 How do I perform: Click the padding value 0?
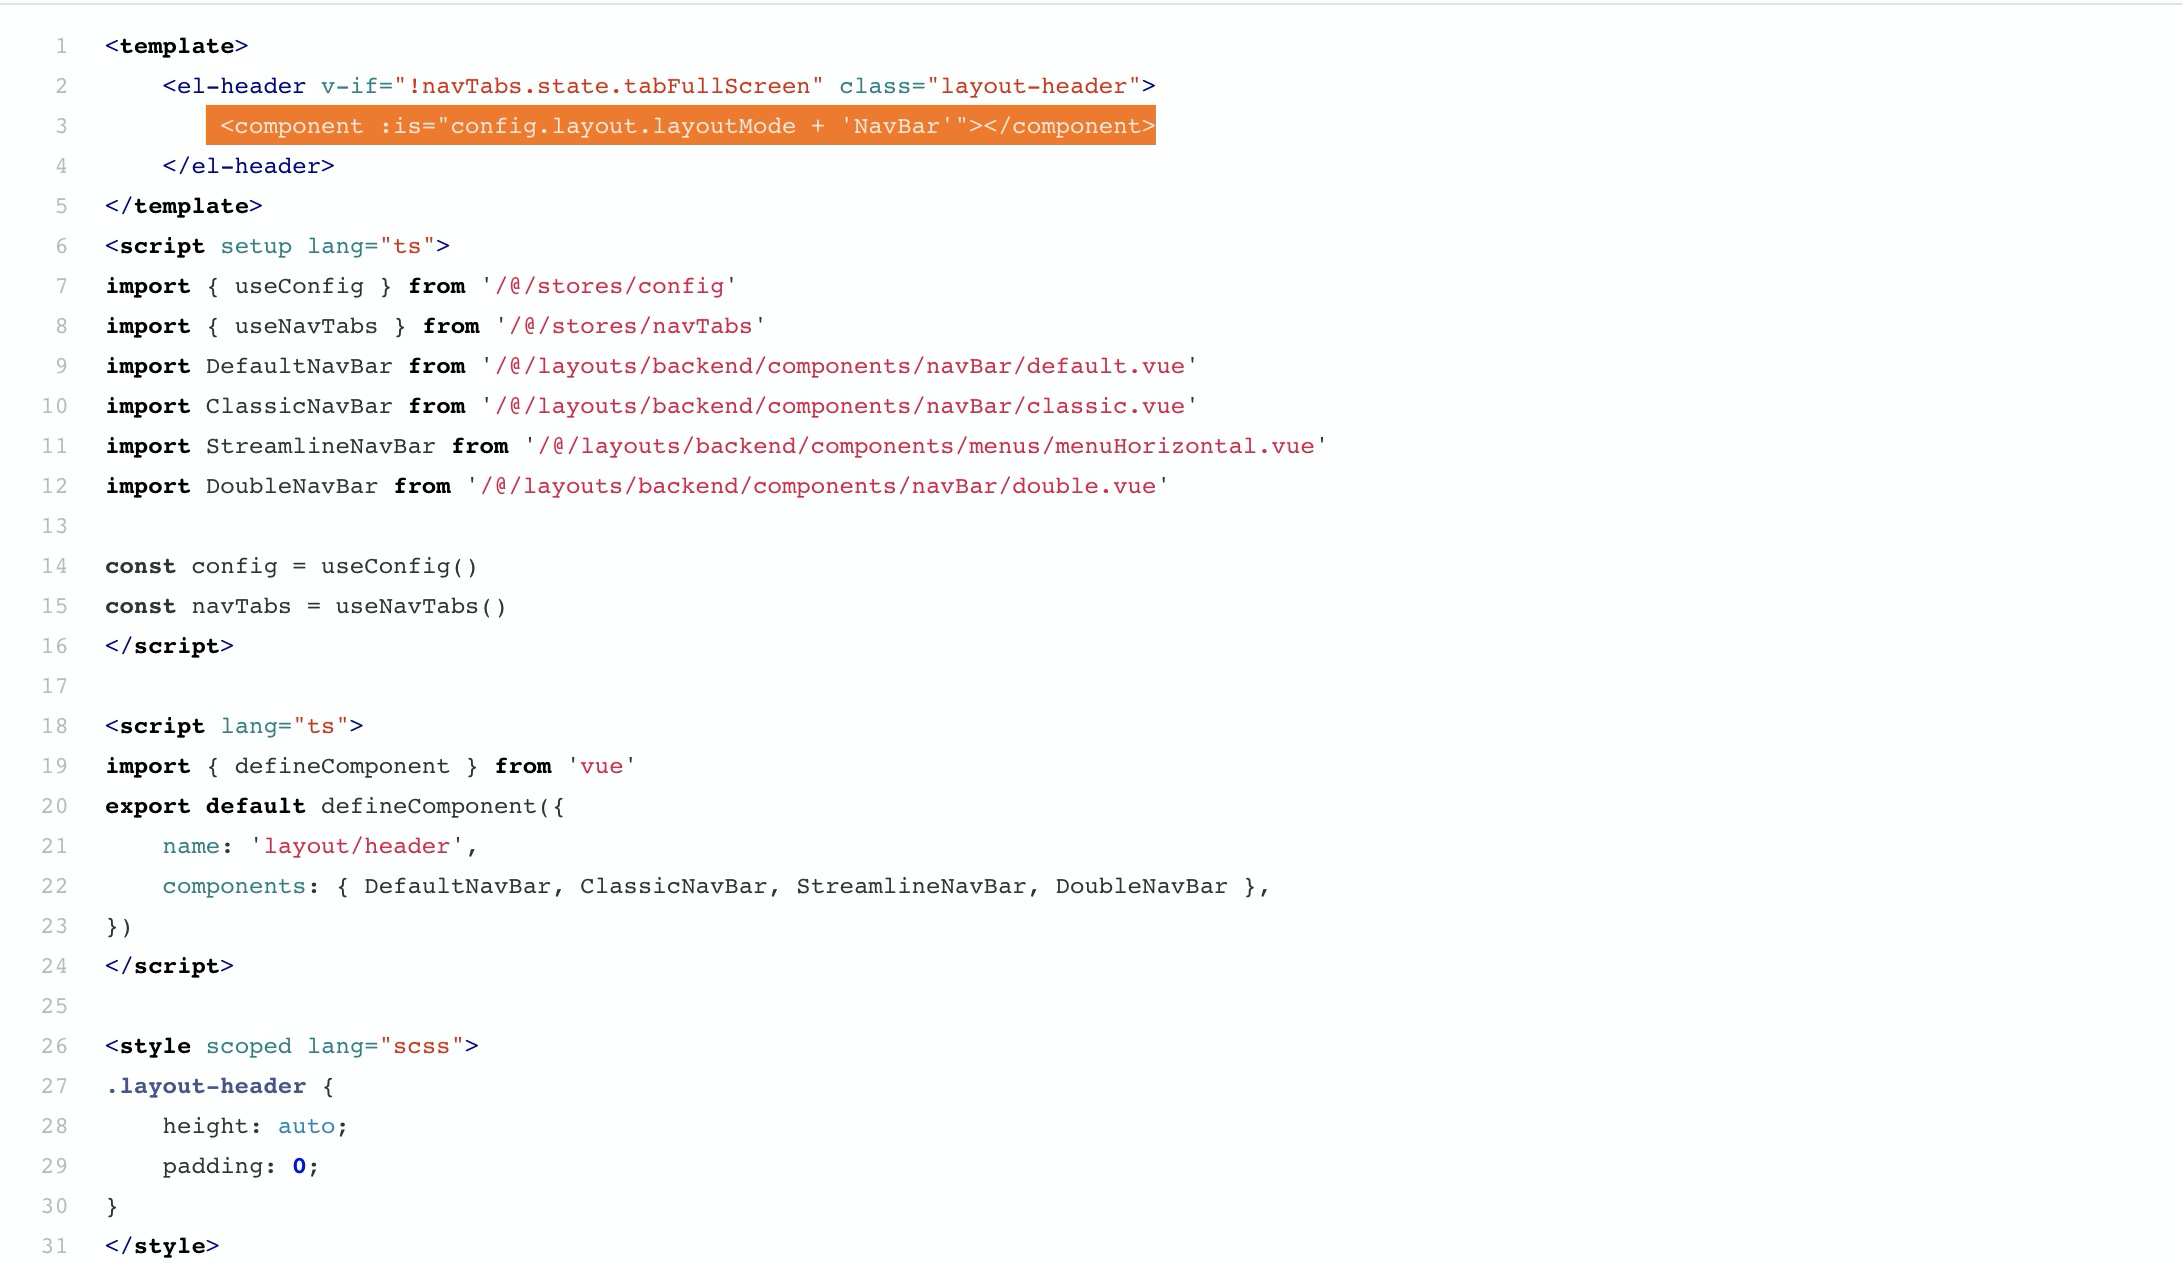[298, 1166]
